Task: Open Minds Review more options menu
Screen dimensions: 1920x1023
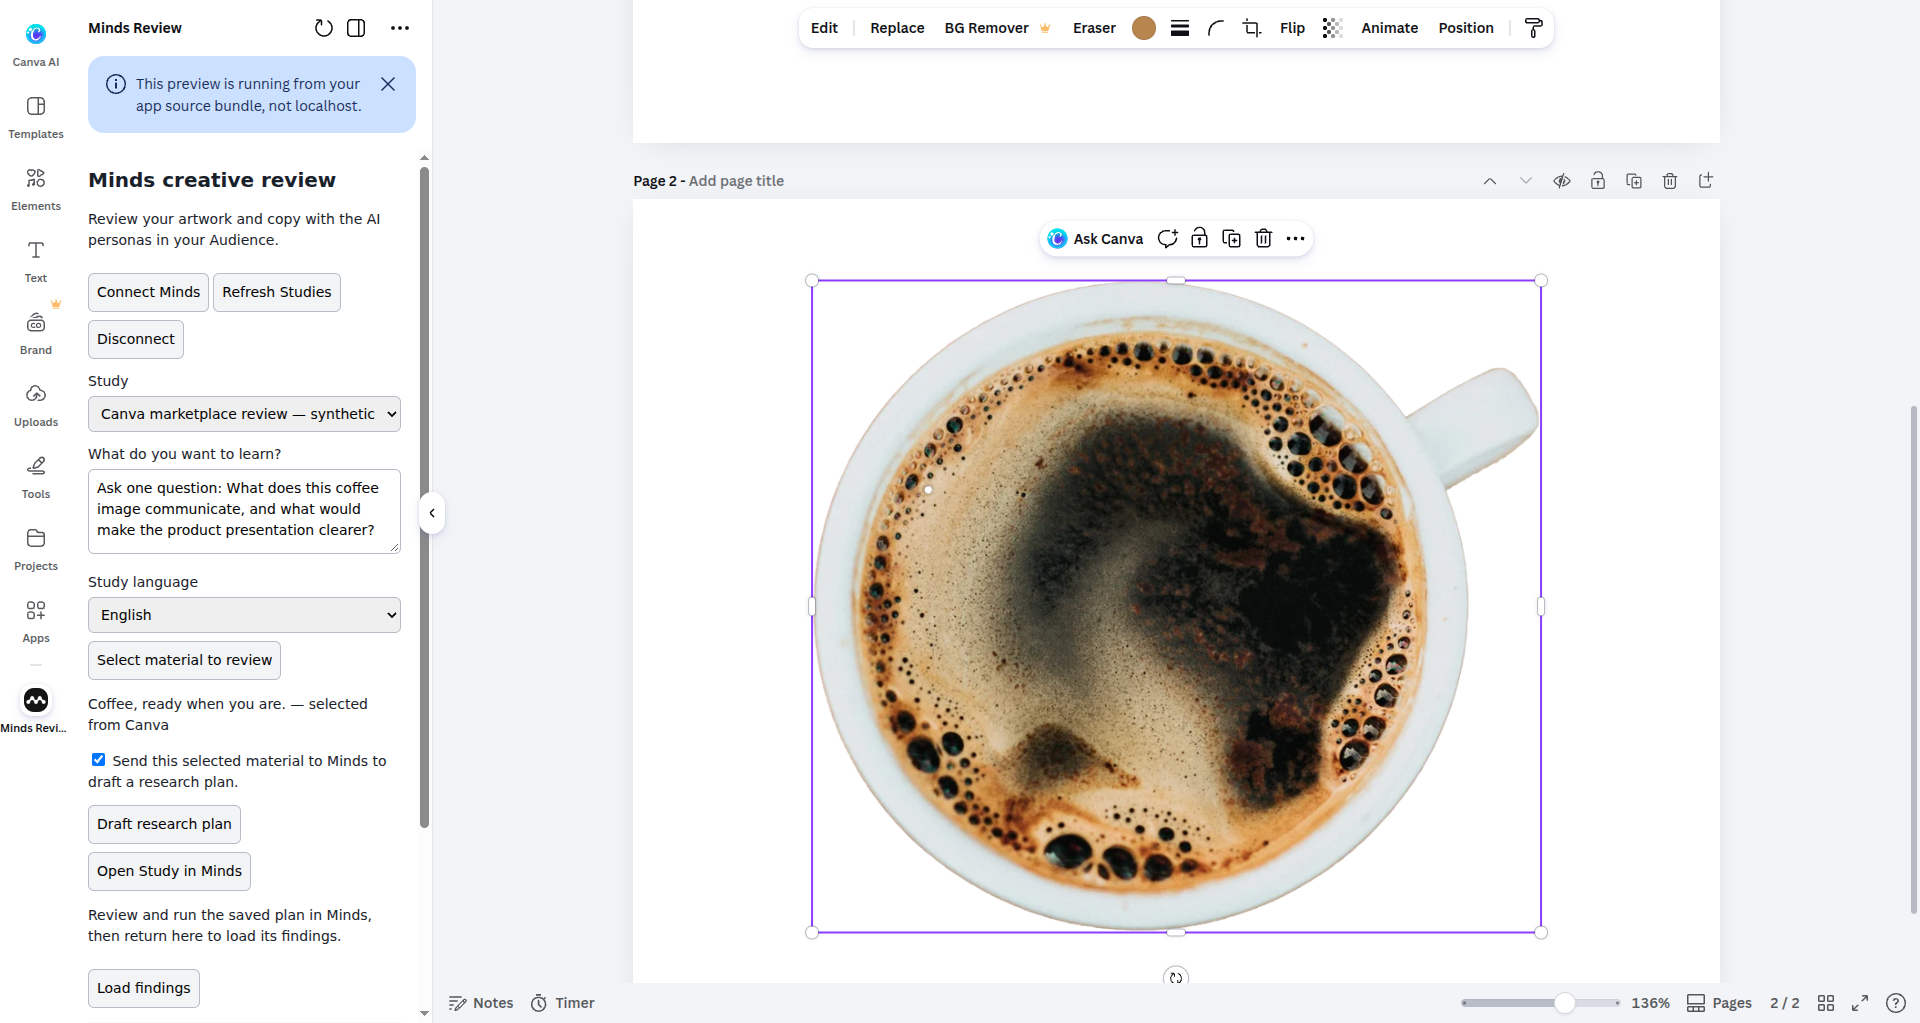Action: 400,28
